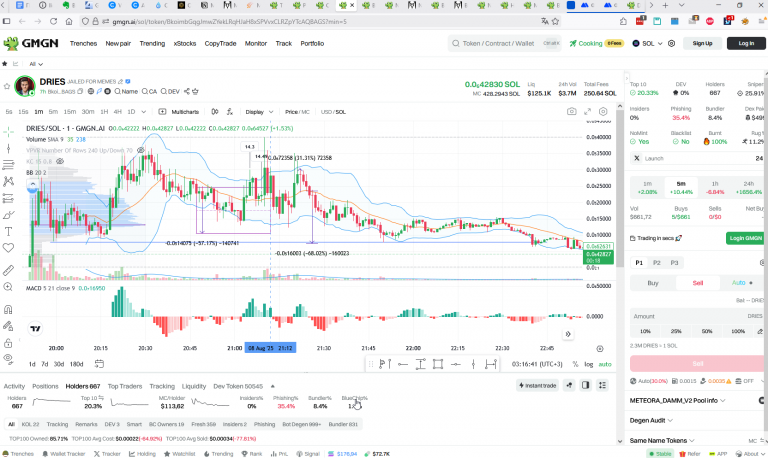
Task: Select the pattern drawing tool
Action: click(x=8, y=181)
